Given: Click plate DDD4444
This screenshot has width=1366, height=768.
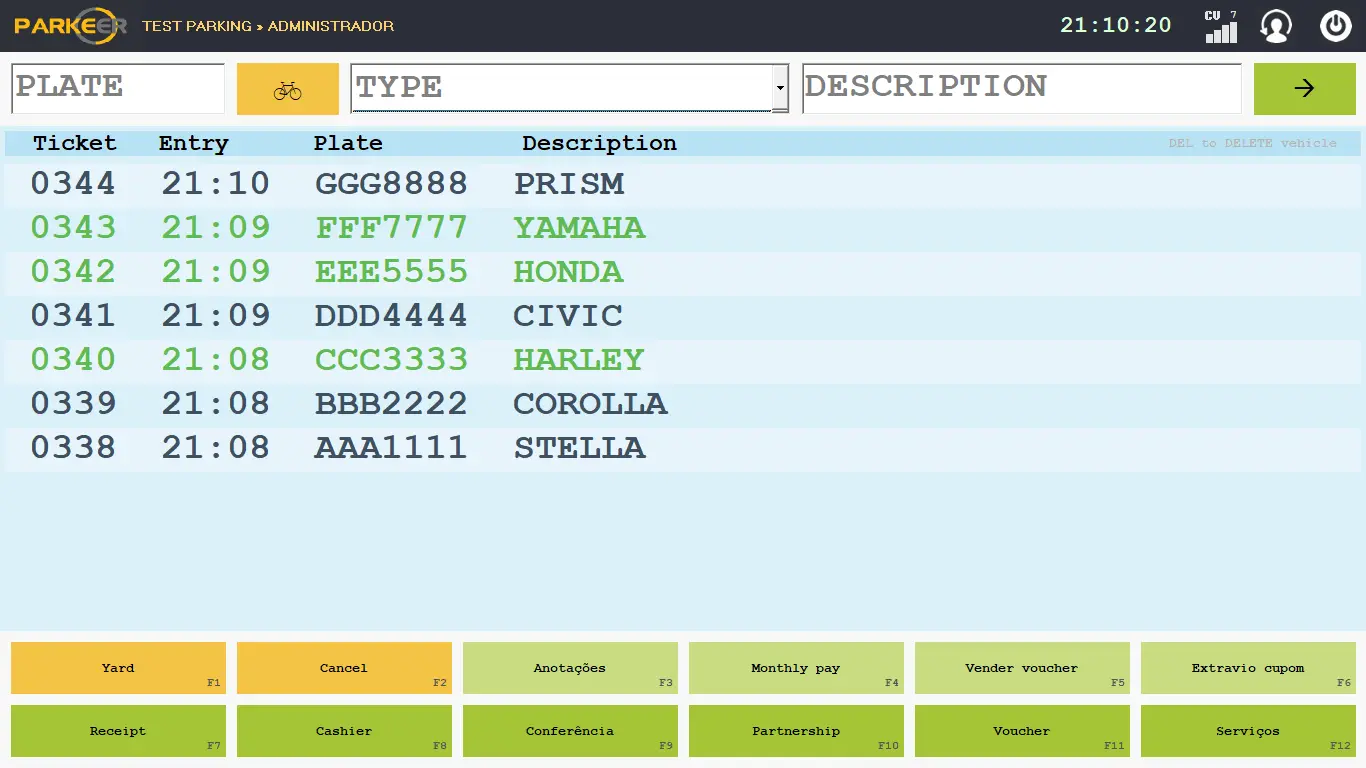Looking at the screenshot, I should (391, 316).
